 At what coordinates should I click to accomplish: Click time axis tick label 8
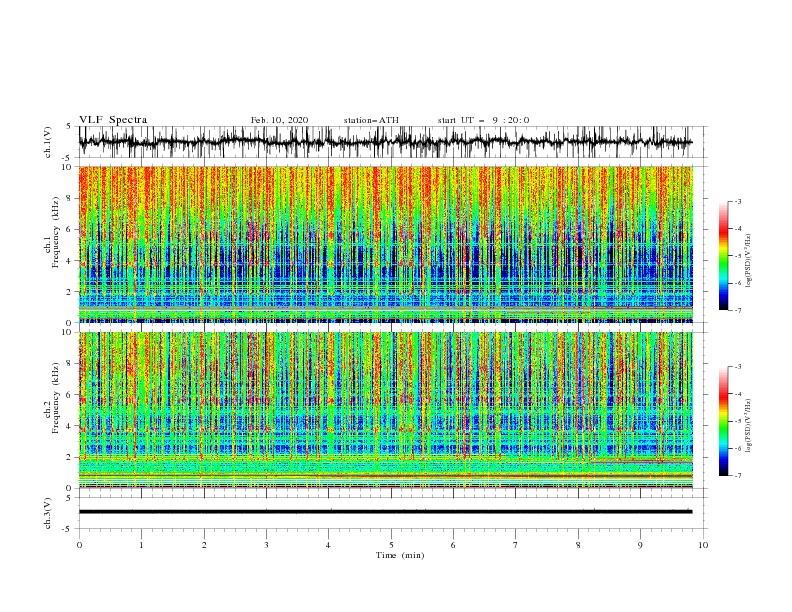[578, 545]
